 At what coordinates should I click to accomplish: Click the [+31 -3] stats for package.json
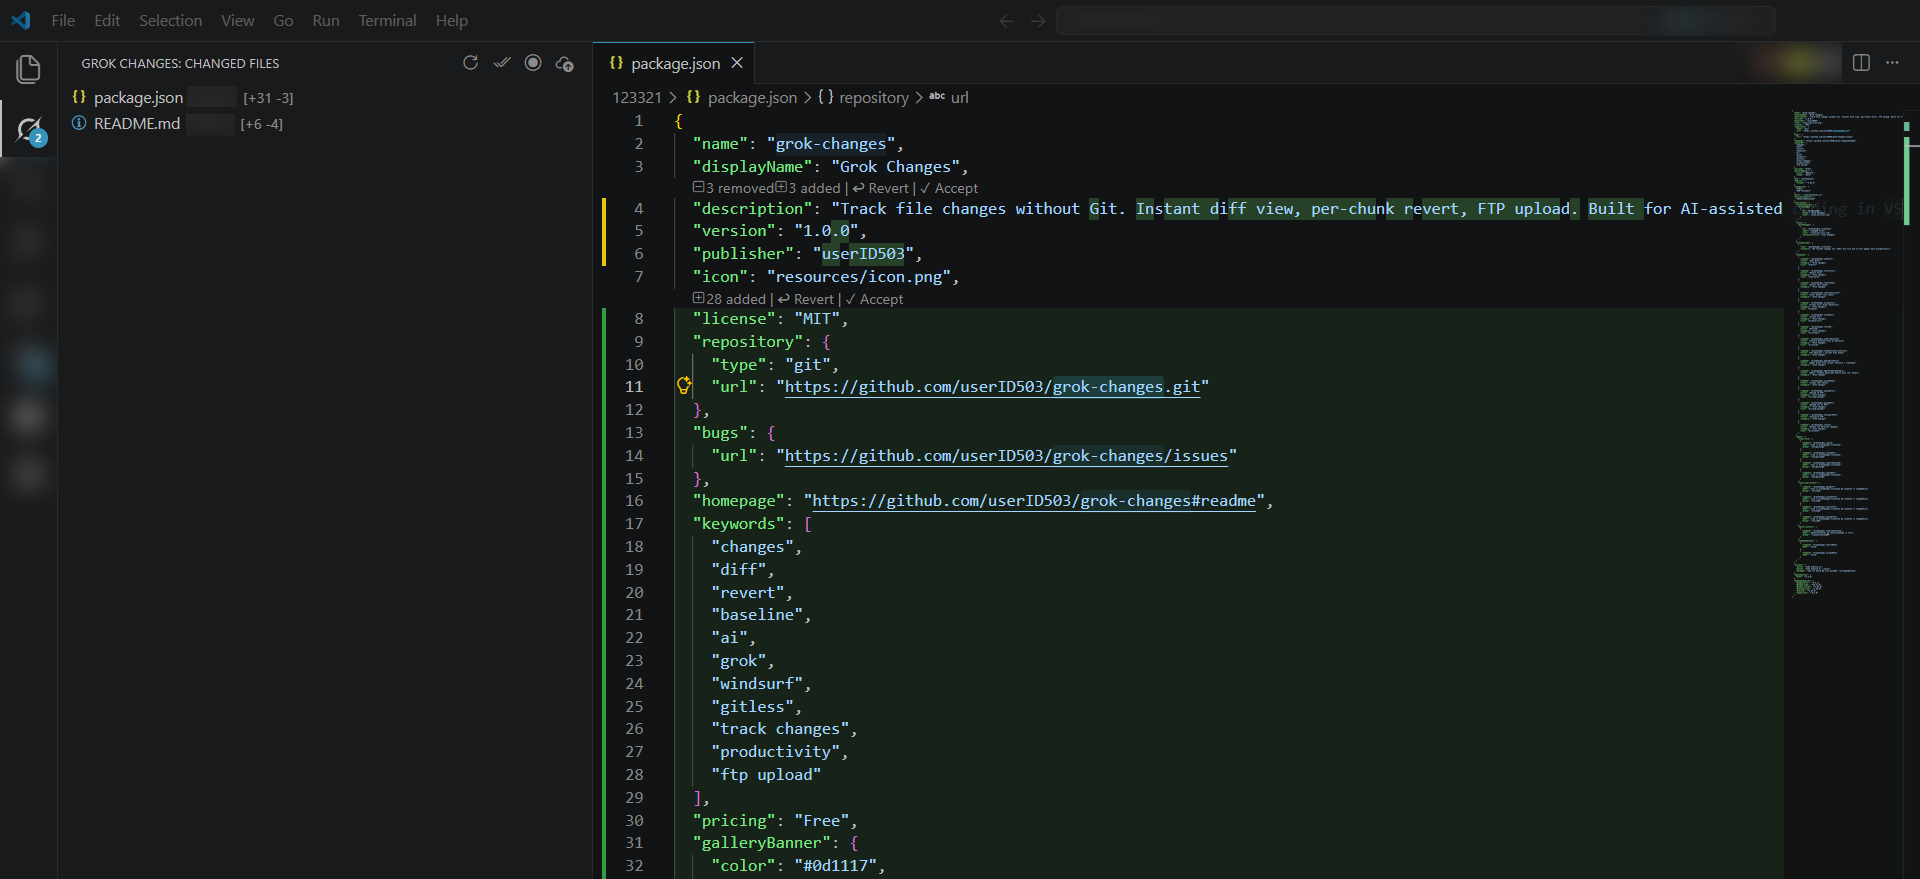(268, 98)
